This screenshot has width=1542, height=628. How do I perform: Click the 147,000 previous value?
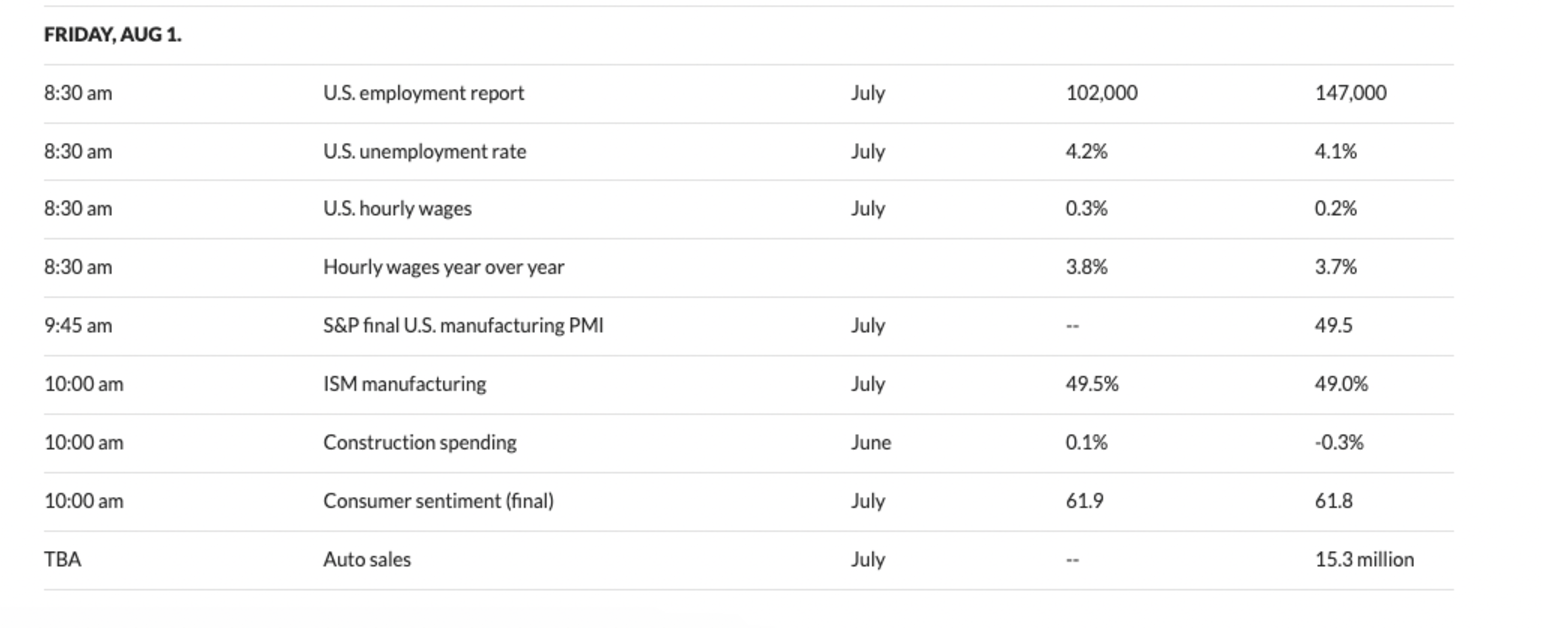click(1350, 93)
